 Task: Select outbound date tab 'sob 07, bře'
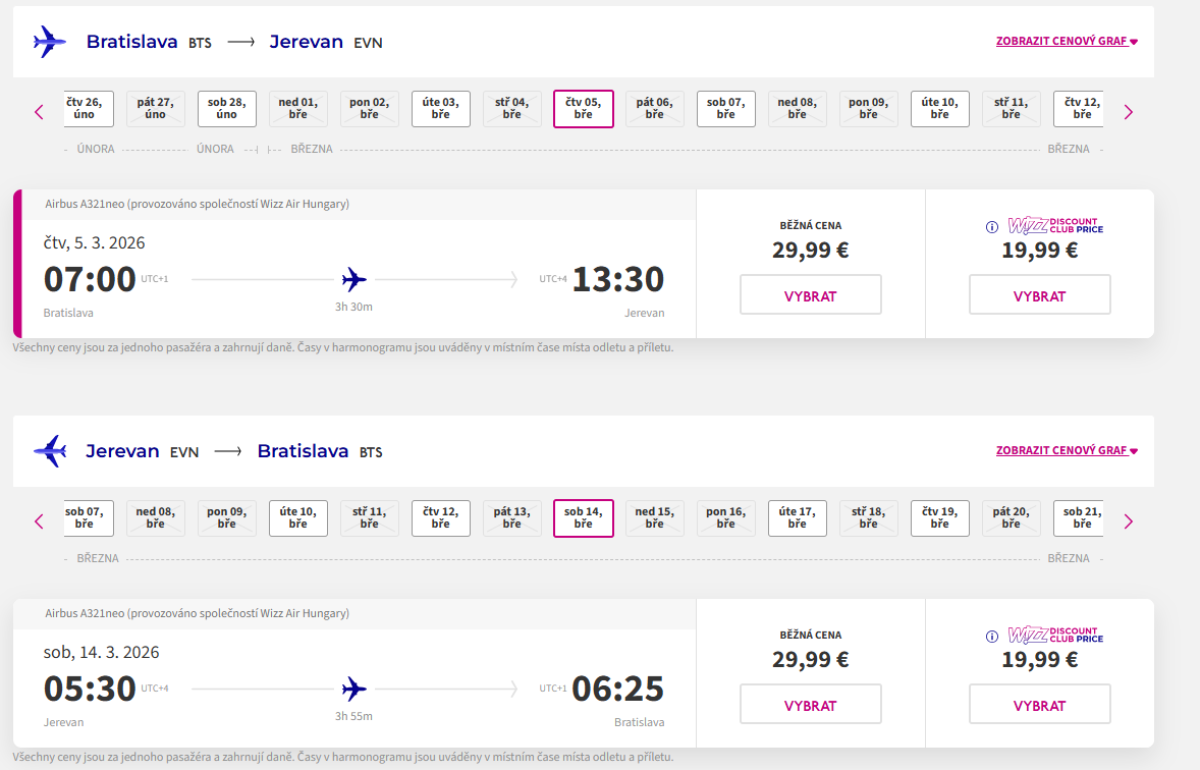[725, 109]
